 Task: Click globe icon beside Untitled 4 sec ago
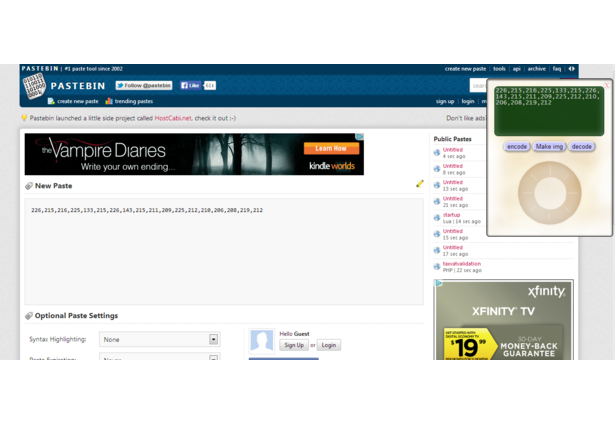click(x=437, y=153)
